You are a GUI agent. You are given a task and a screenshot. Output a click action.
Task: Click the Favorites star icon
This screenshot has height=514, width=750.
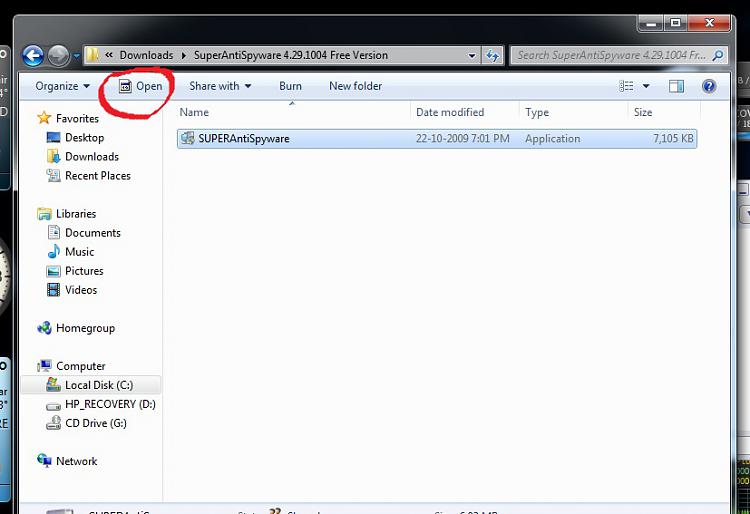click(44, 118)
